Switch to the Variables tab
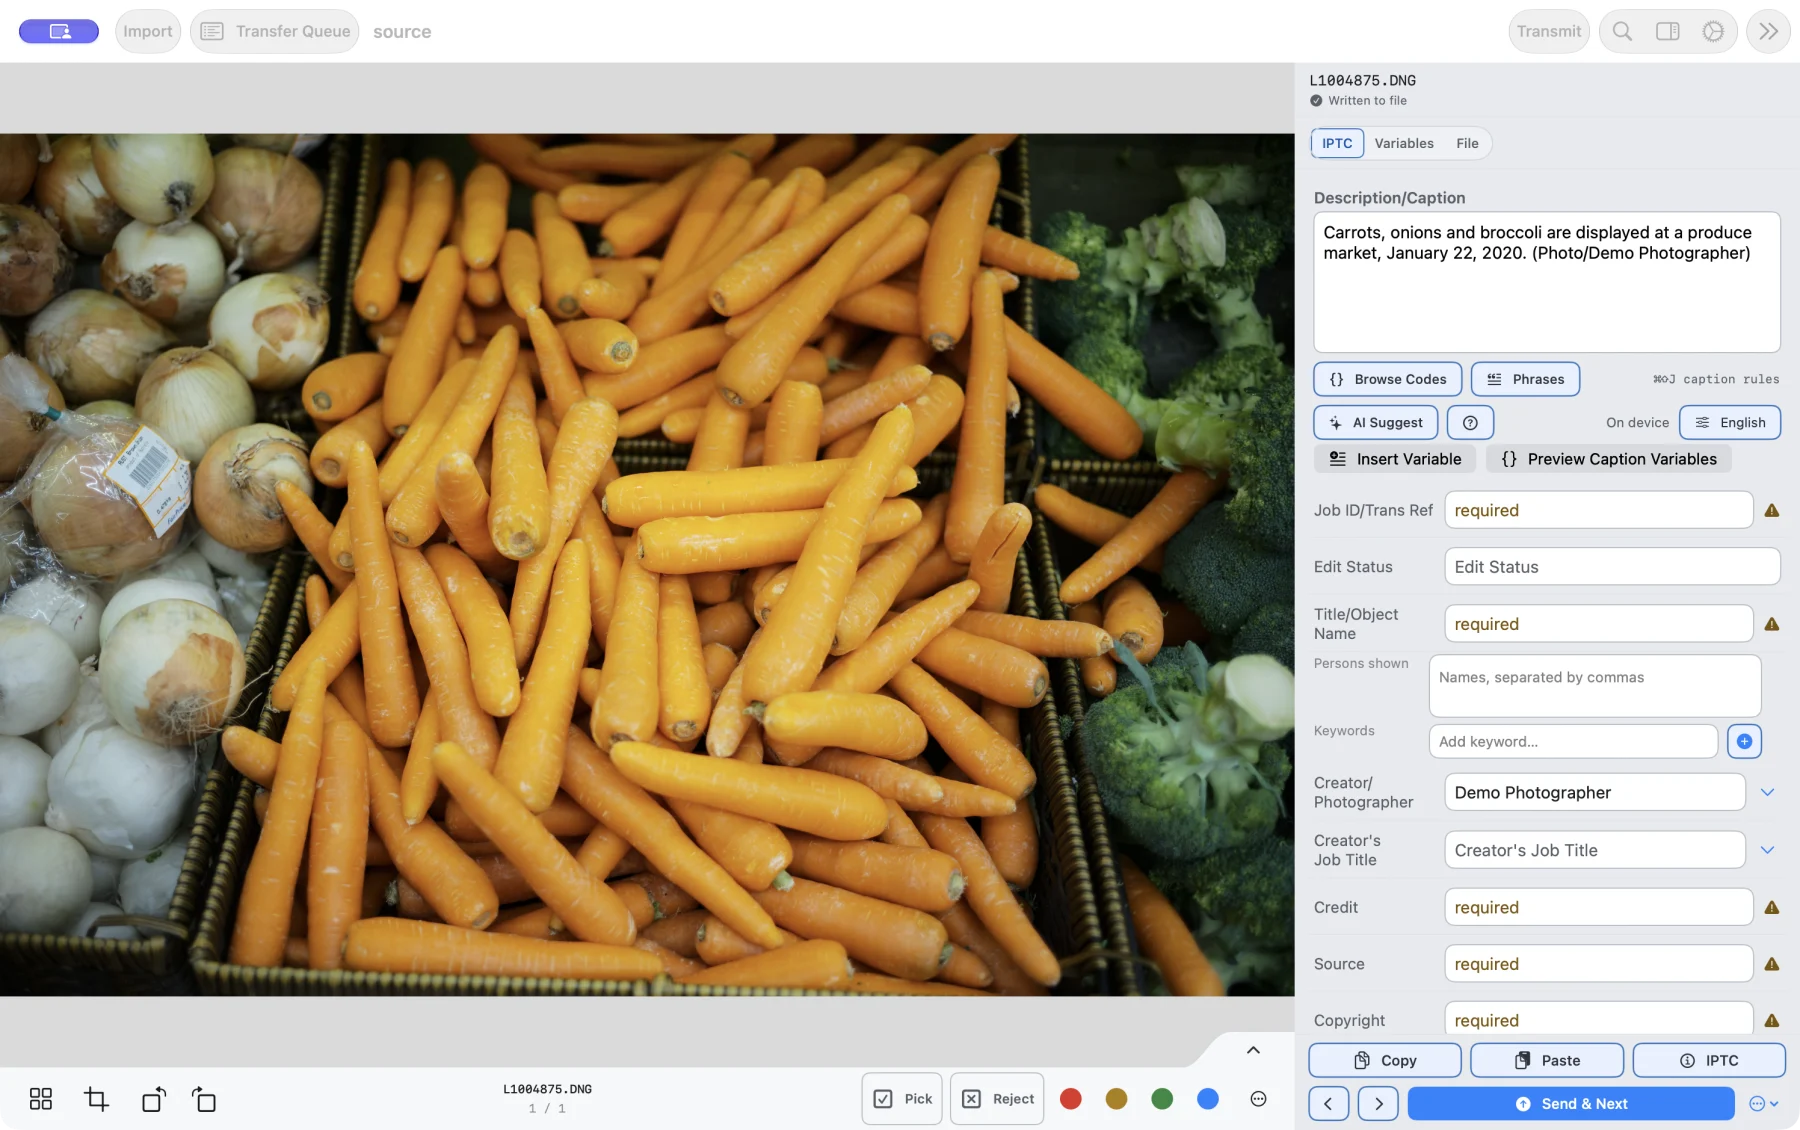1800x1130 pixels. (x=1404, y=143)
